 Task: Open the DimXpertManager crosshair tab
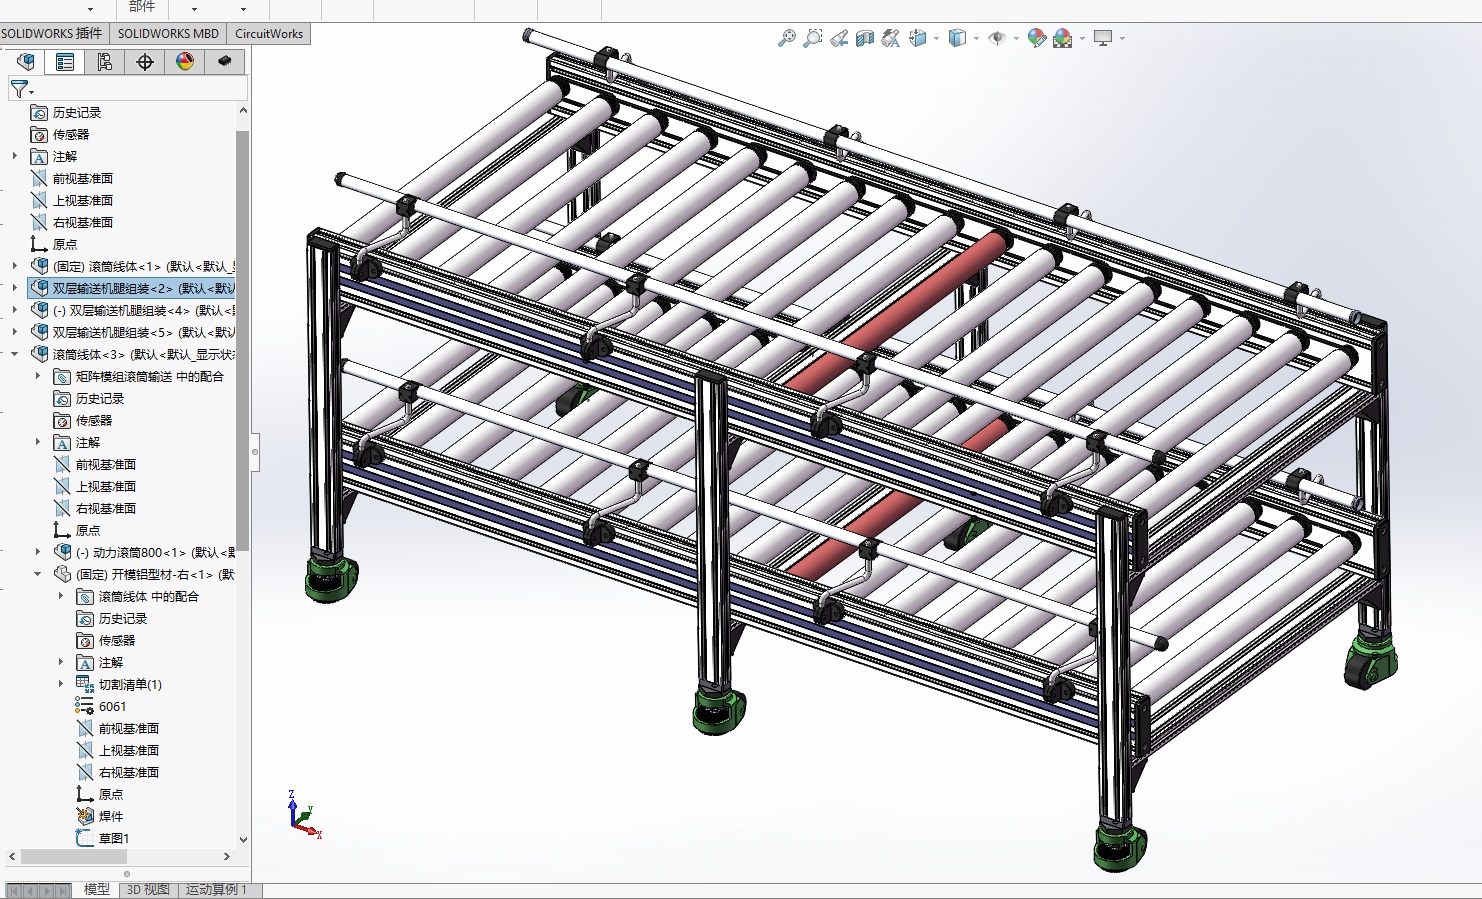(145, 62)
